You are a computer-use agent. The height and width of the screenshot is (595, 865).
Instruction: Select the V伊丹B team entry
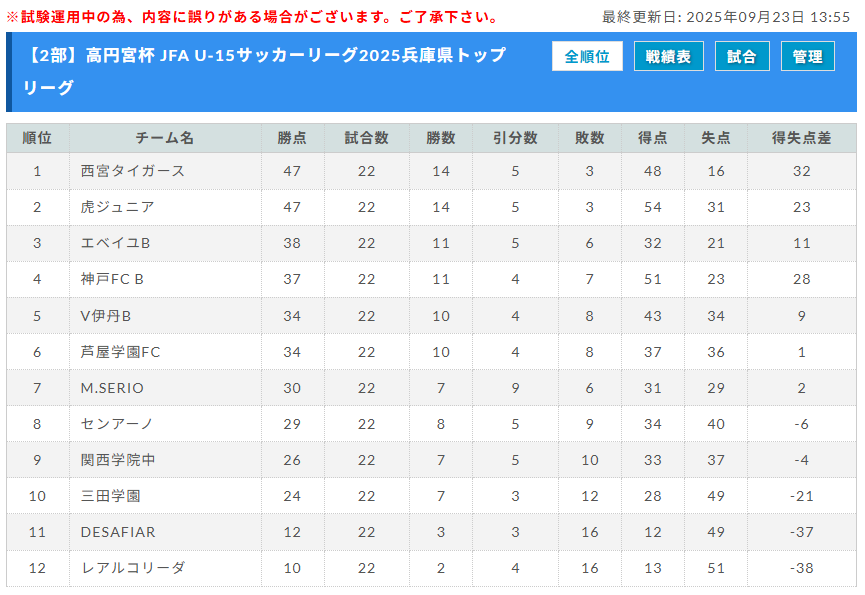106,316
